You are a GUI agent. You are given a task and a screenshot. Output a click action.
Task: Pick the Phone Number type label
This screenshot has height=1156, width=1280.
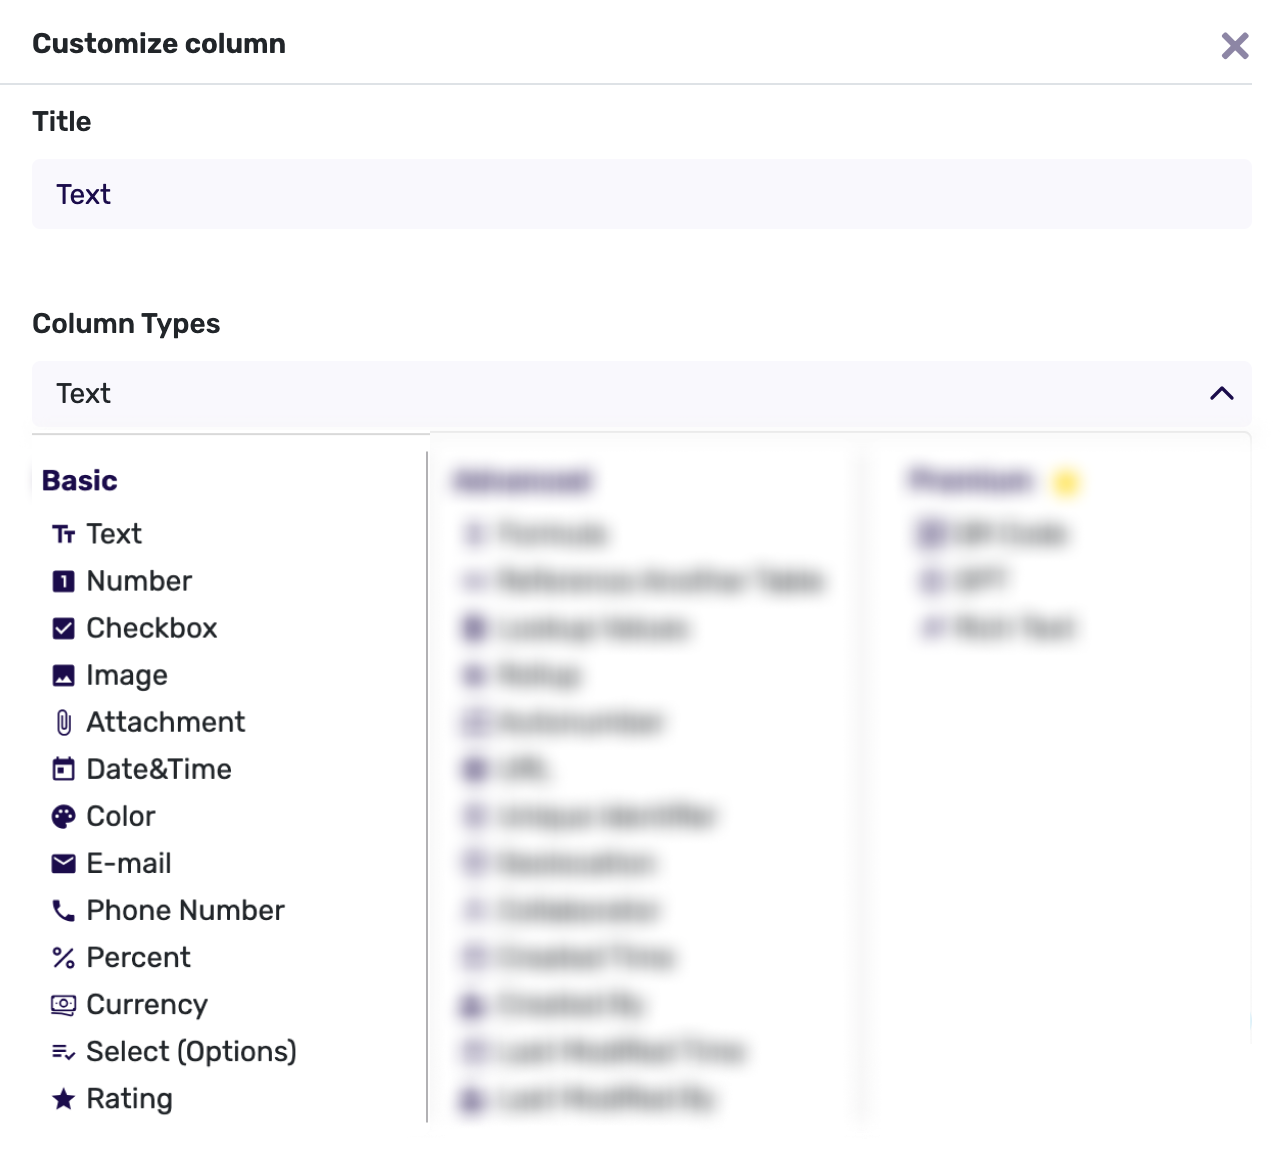186,910
